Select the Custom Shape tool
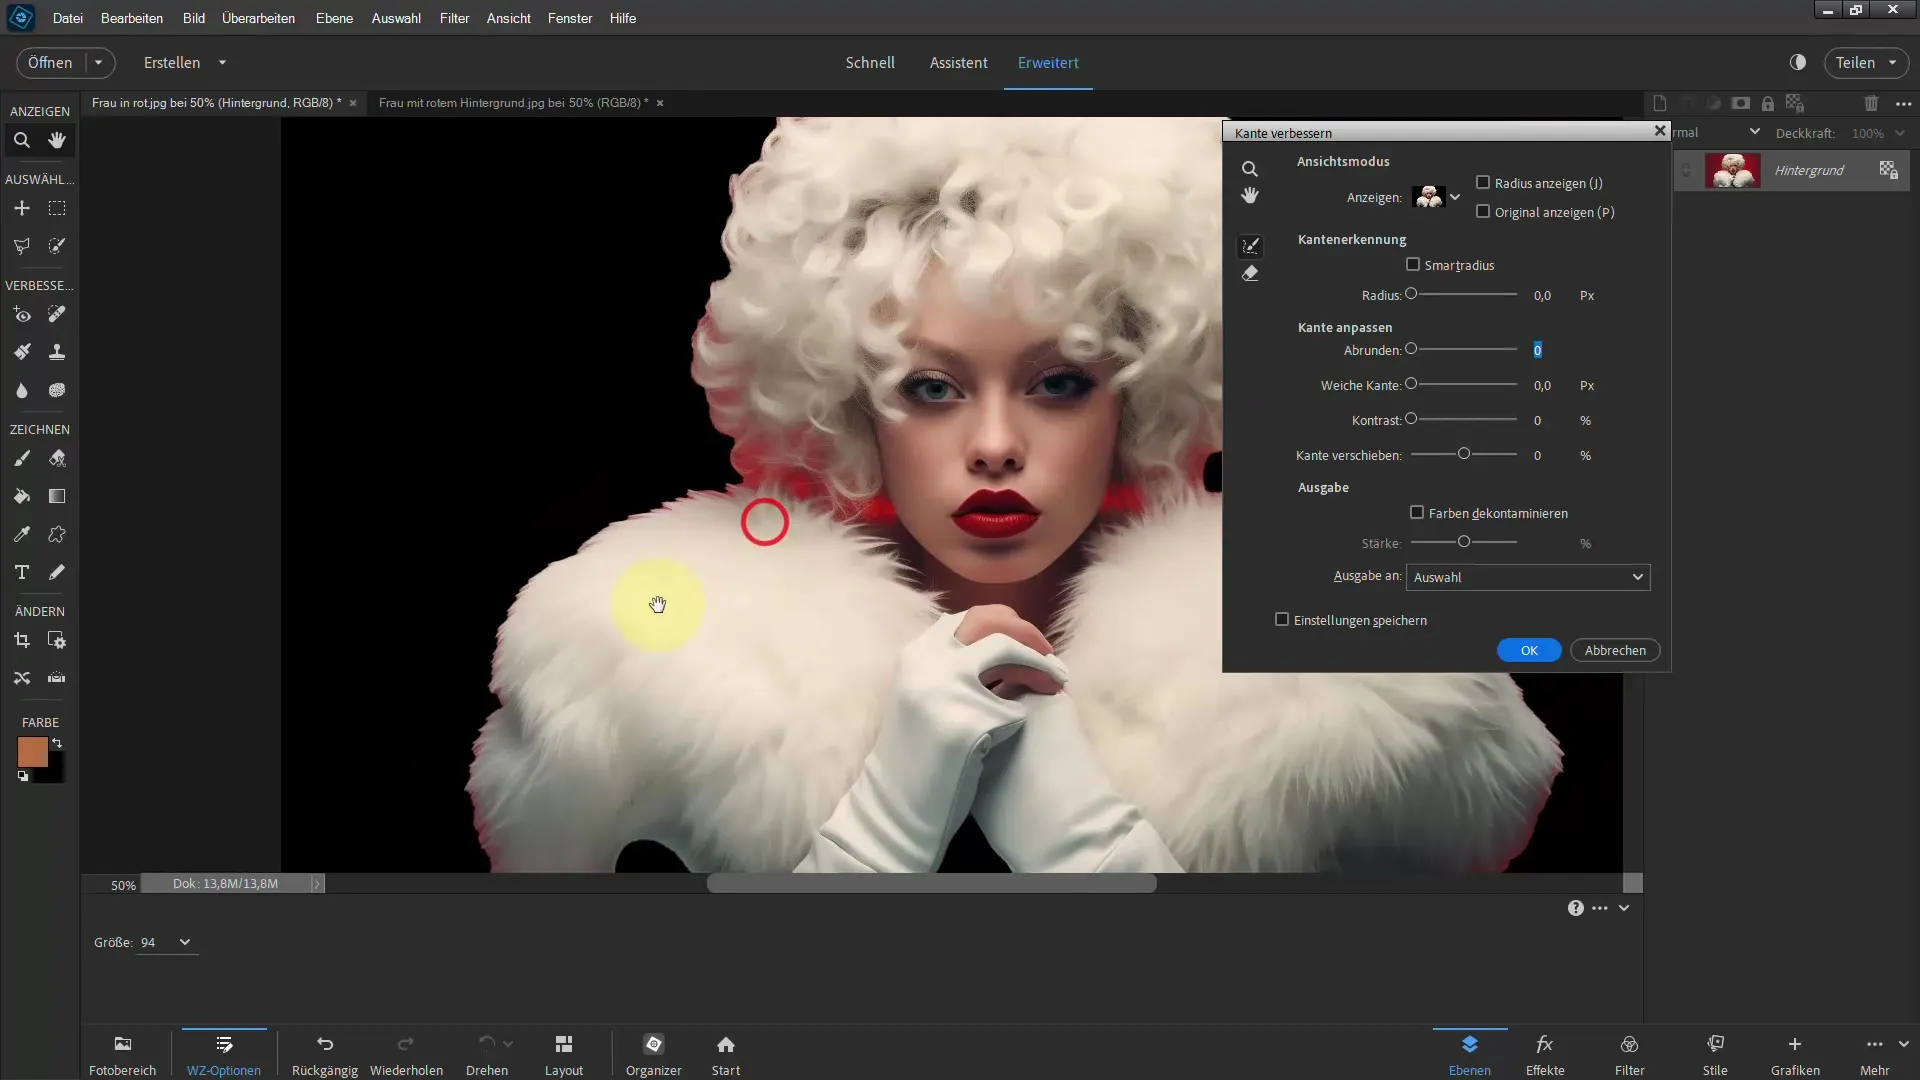This screenshot has width=1920, height=1080. point(57,535)
